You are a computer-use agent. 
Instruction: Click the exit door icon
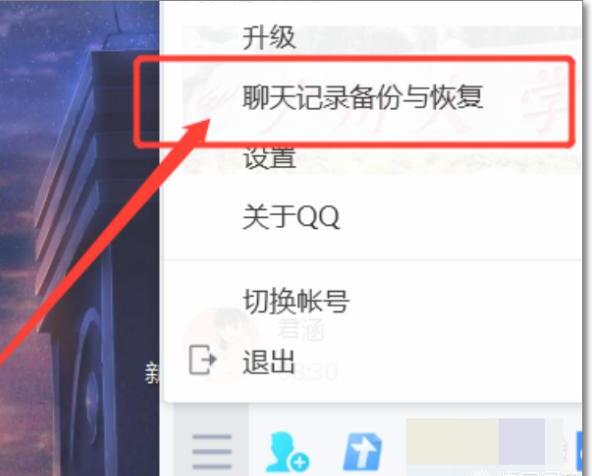[x=203, y=360]
